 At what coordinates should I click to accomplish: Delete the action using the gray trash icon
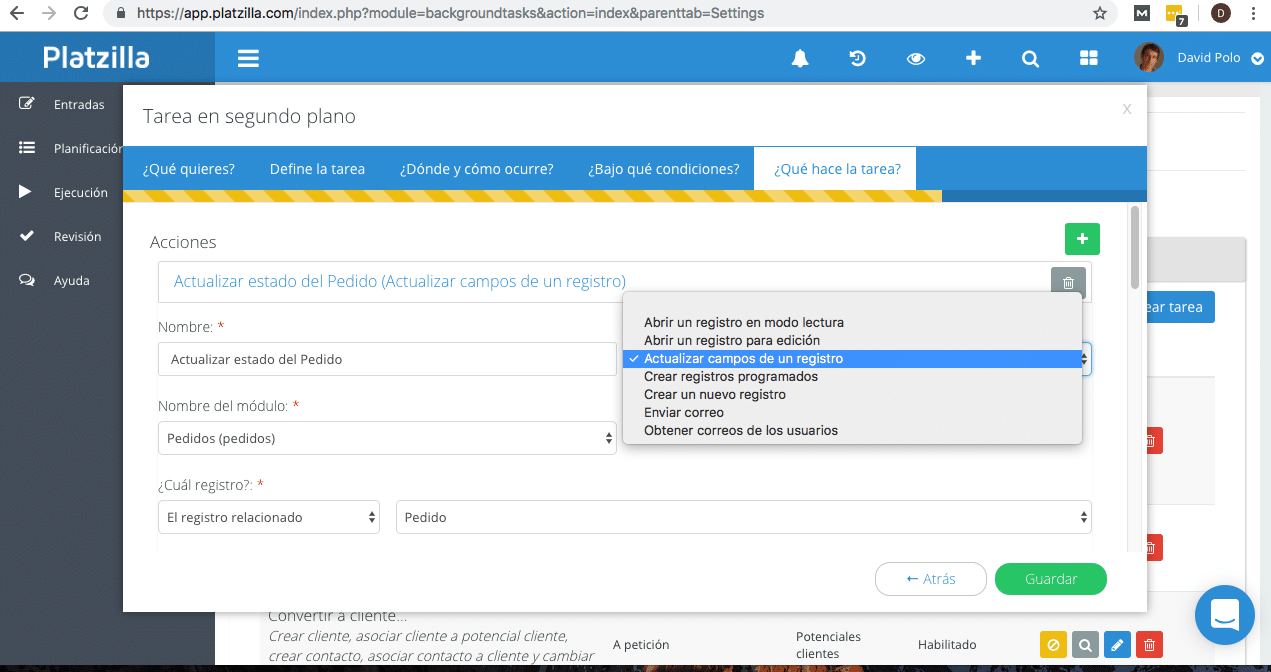click(1068, 282)
